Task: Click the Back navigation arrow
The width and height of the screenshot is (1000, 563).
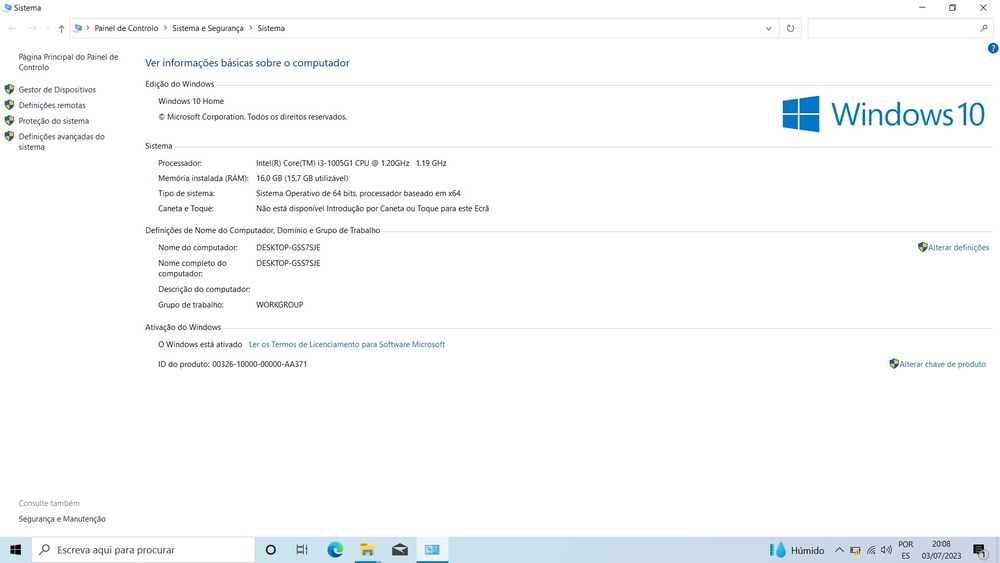Action: tap(12, 28)
